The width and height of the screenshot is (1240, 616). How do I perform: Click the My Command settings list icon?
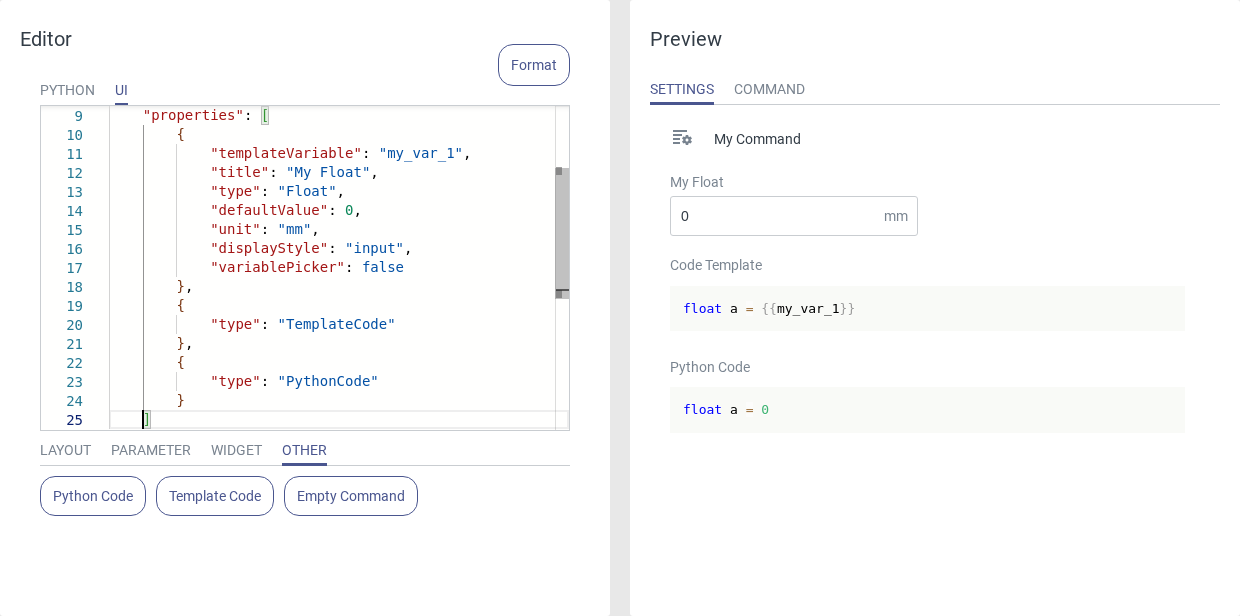tap(682, 138)
